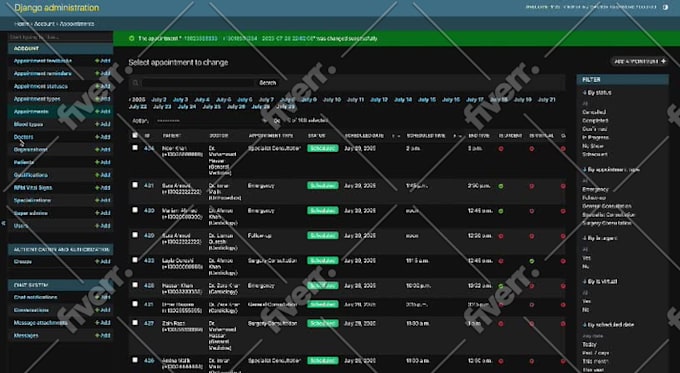This screenshot has width=680, height=373.
Task: Check the row checkbox for appointment 429
Action: coord(135,235)
